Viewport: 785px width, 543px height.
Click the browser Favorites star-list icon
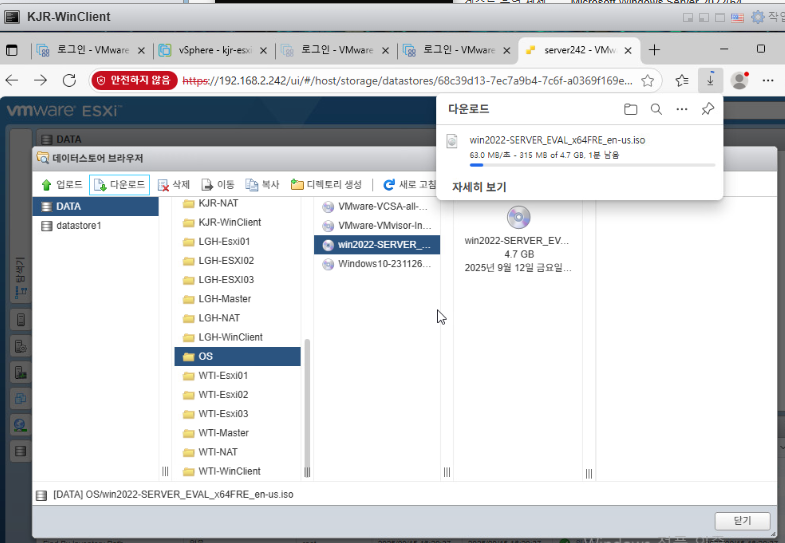coord(682,80)
